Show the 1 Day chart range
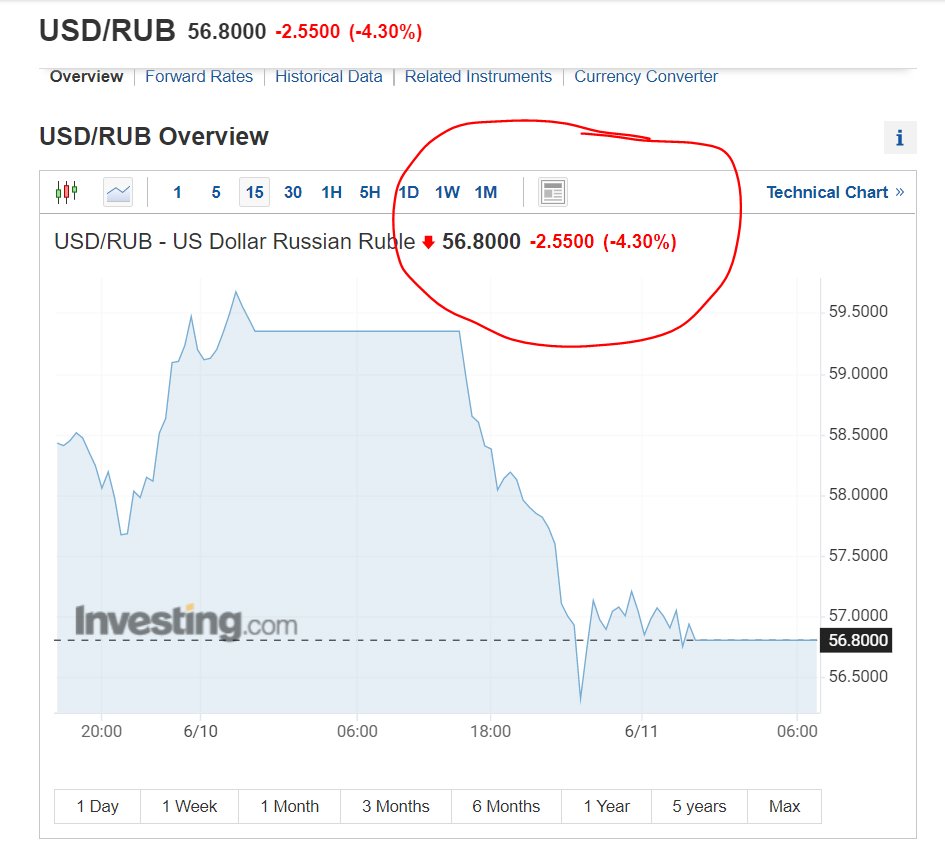The image size is (945, 848). click(98, 806)
